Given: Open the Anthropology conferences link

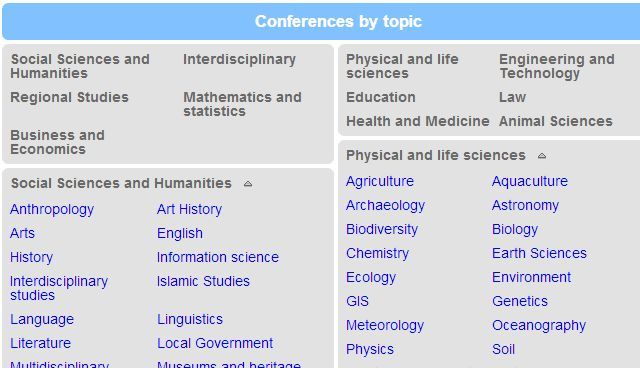Looking at the screenshot, I should (x=52, y=209).
